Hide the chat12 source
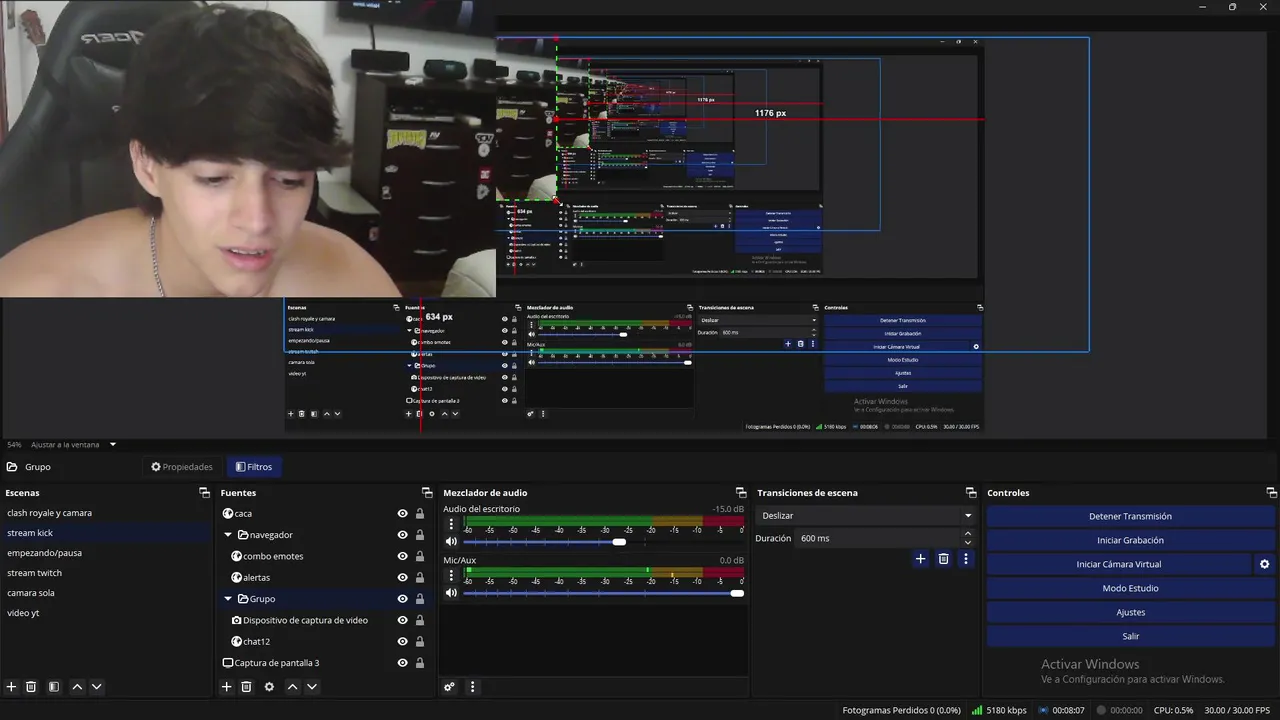Screen dimensions: 1280x720 (402, 642)
